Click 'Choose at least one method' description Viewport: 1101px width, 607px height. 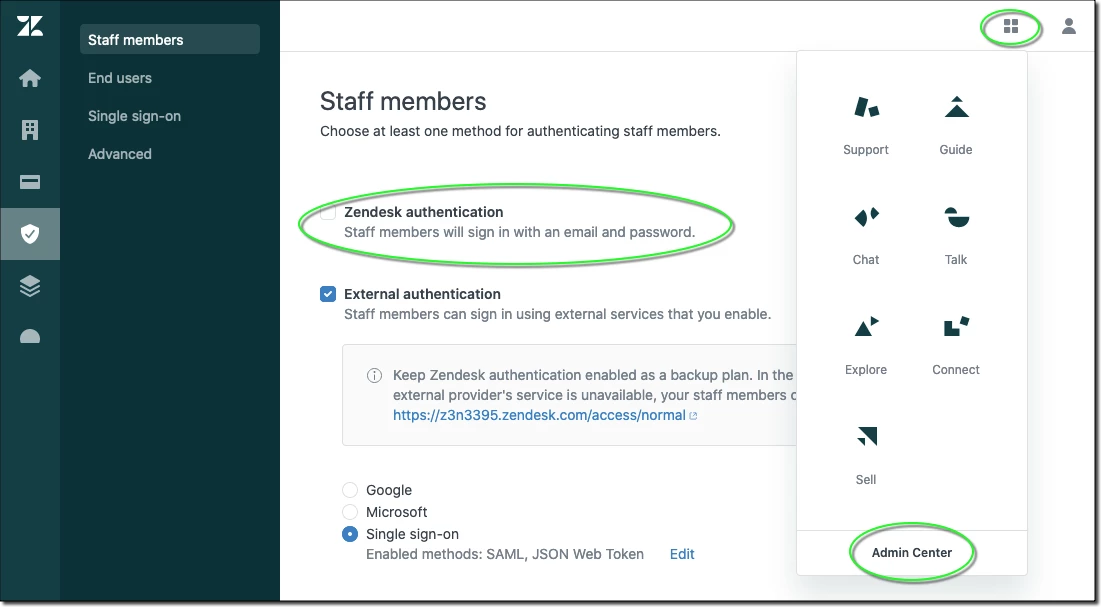(x=520, y=131)
